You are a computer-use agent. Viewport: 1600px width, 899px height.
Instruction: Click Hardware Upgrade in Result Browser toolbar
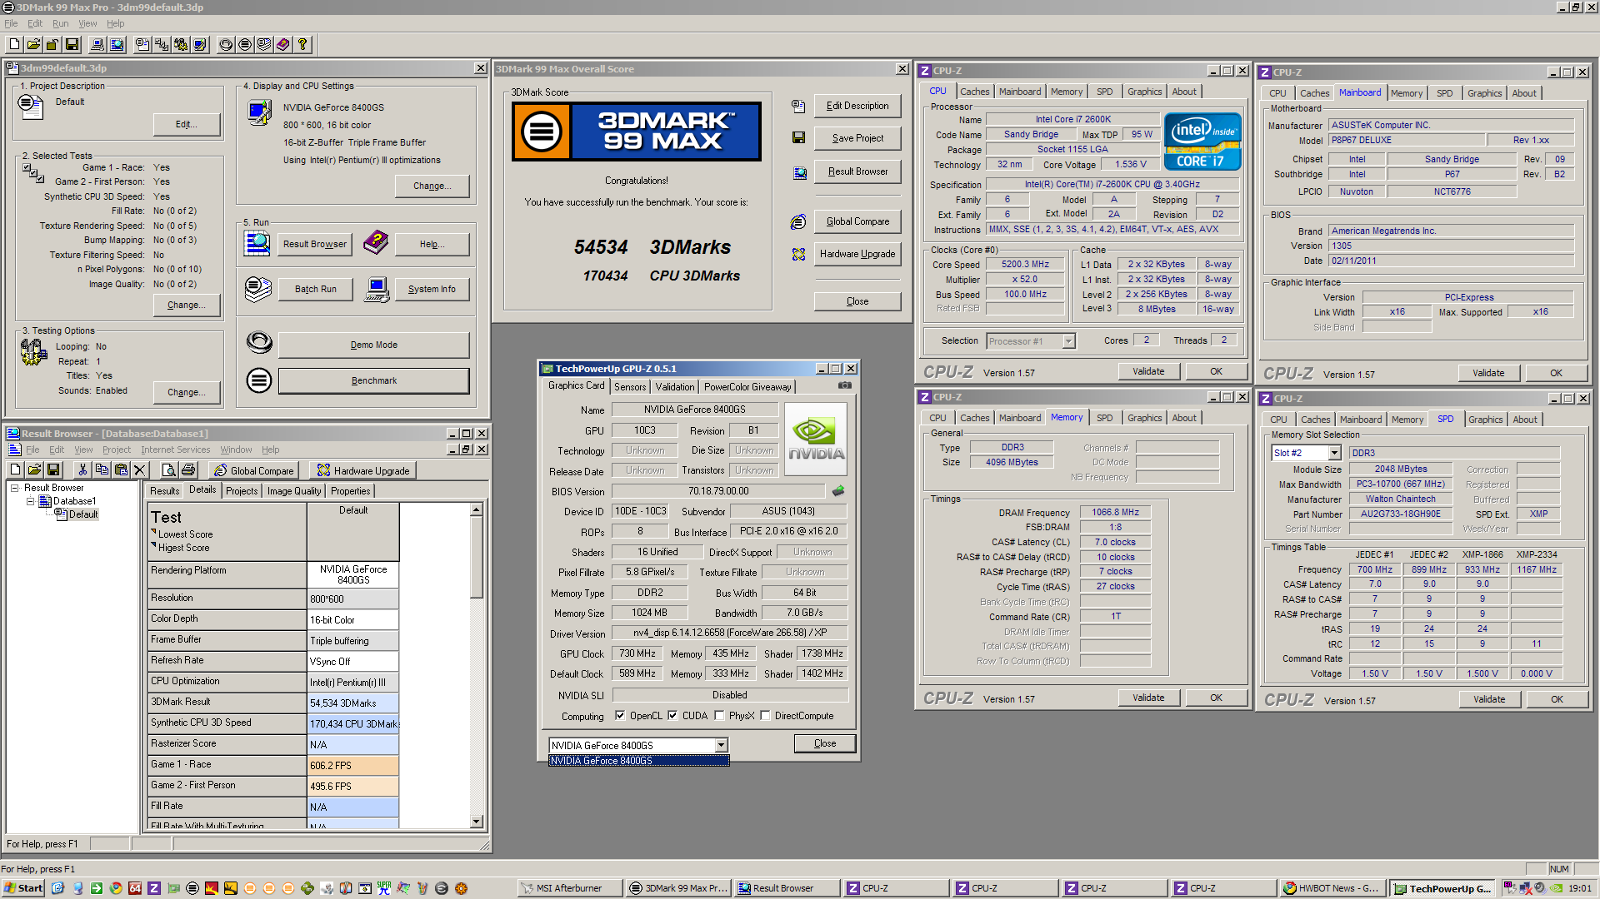click(364, 470)
